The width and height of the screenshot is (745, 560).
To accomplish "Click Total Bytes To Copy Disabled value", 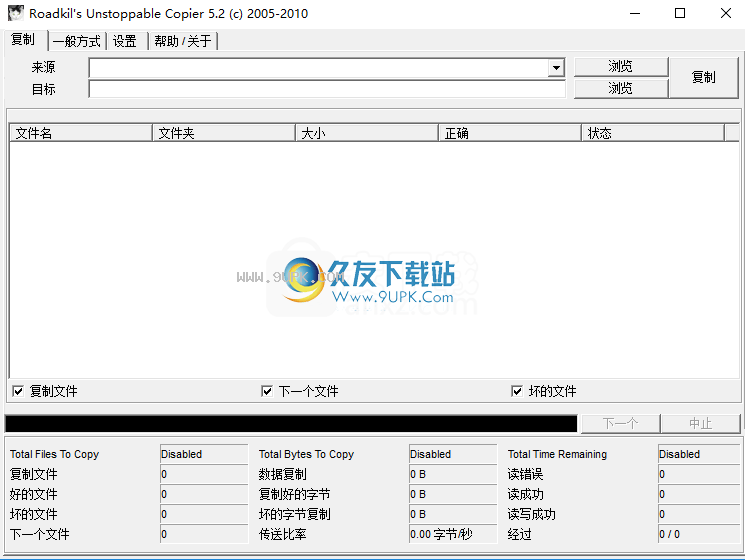I will pos(453,454).
